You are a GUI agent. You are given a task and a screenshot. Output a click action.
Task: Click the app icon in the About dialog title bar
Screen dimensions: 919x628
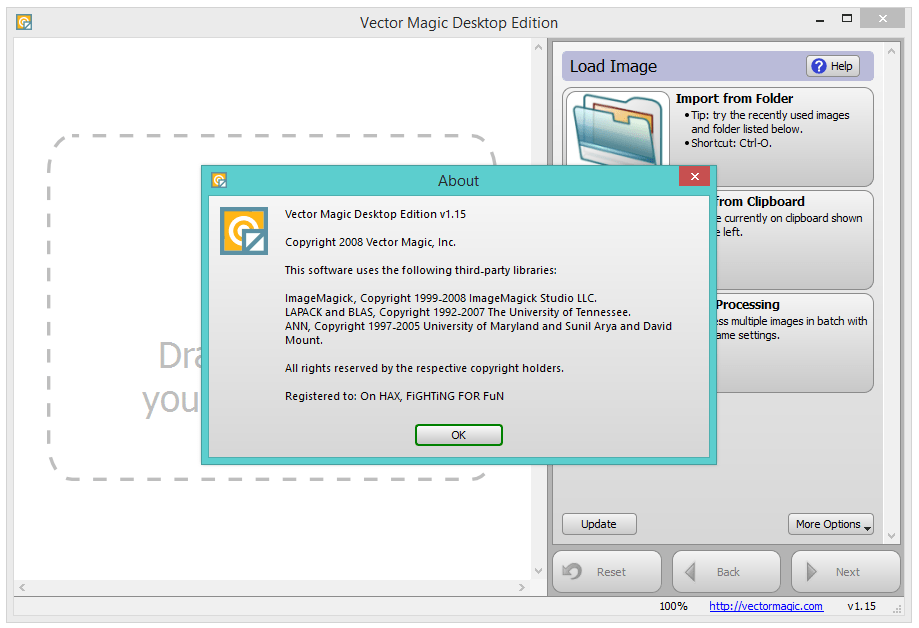click(x=218, y=180)
